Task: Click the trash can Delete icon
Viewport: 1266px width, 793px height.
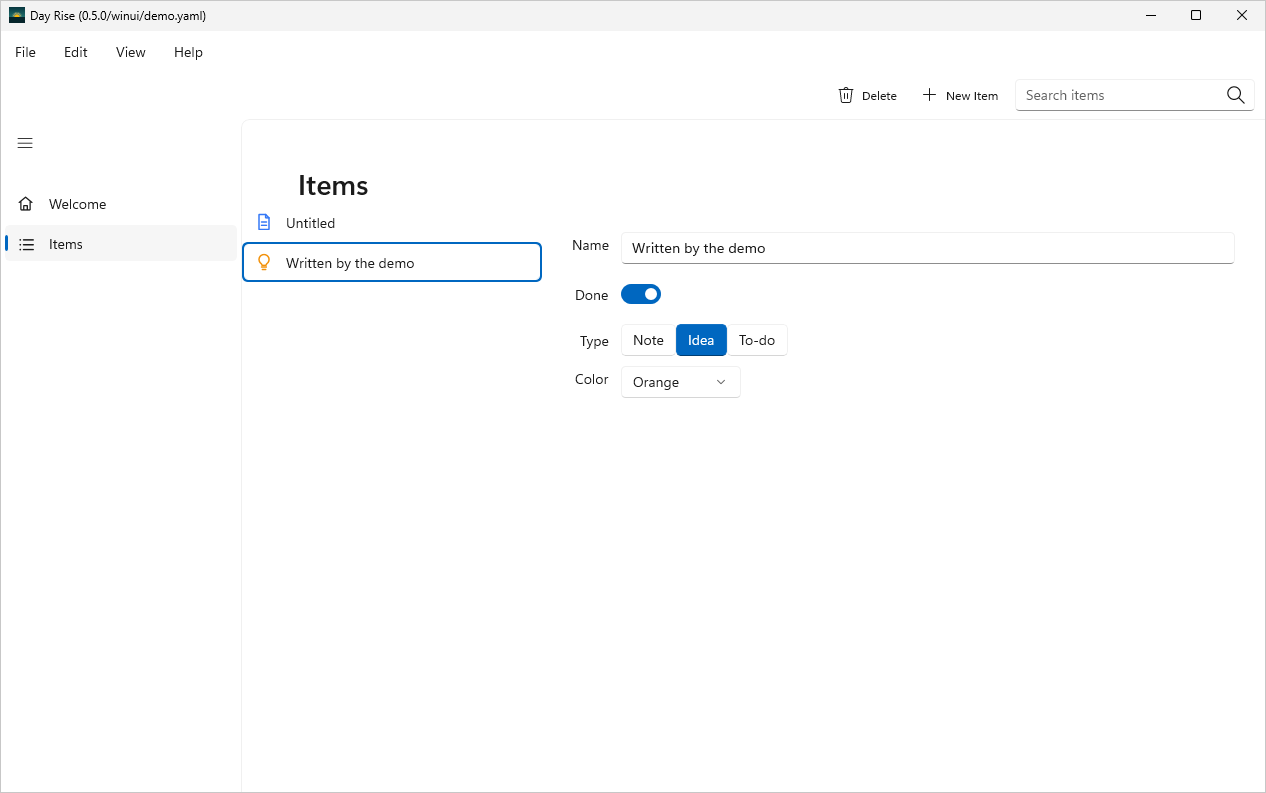Action: (x=846, y=95)
